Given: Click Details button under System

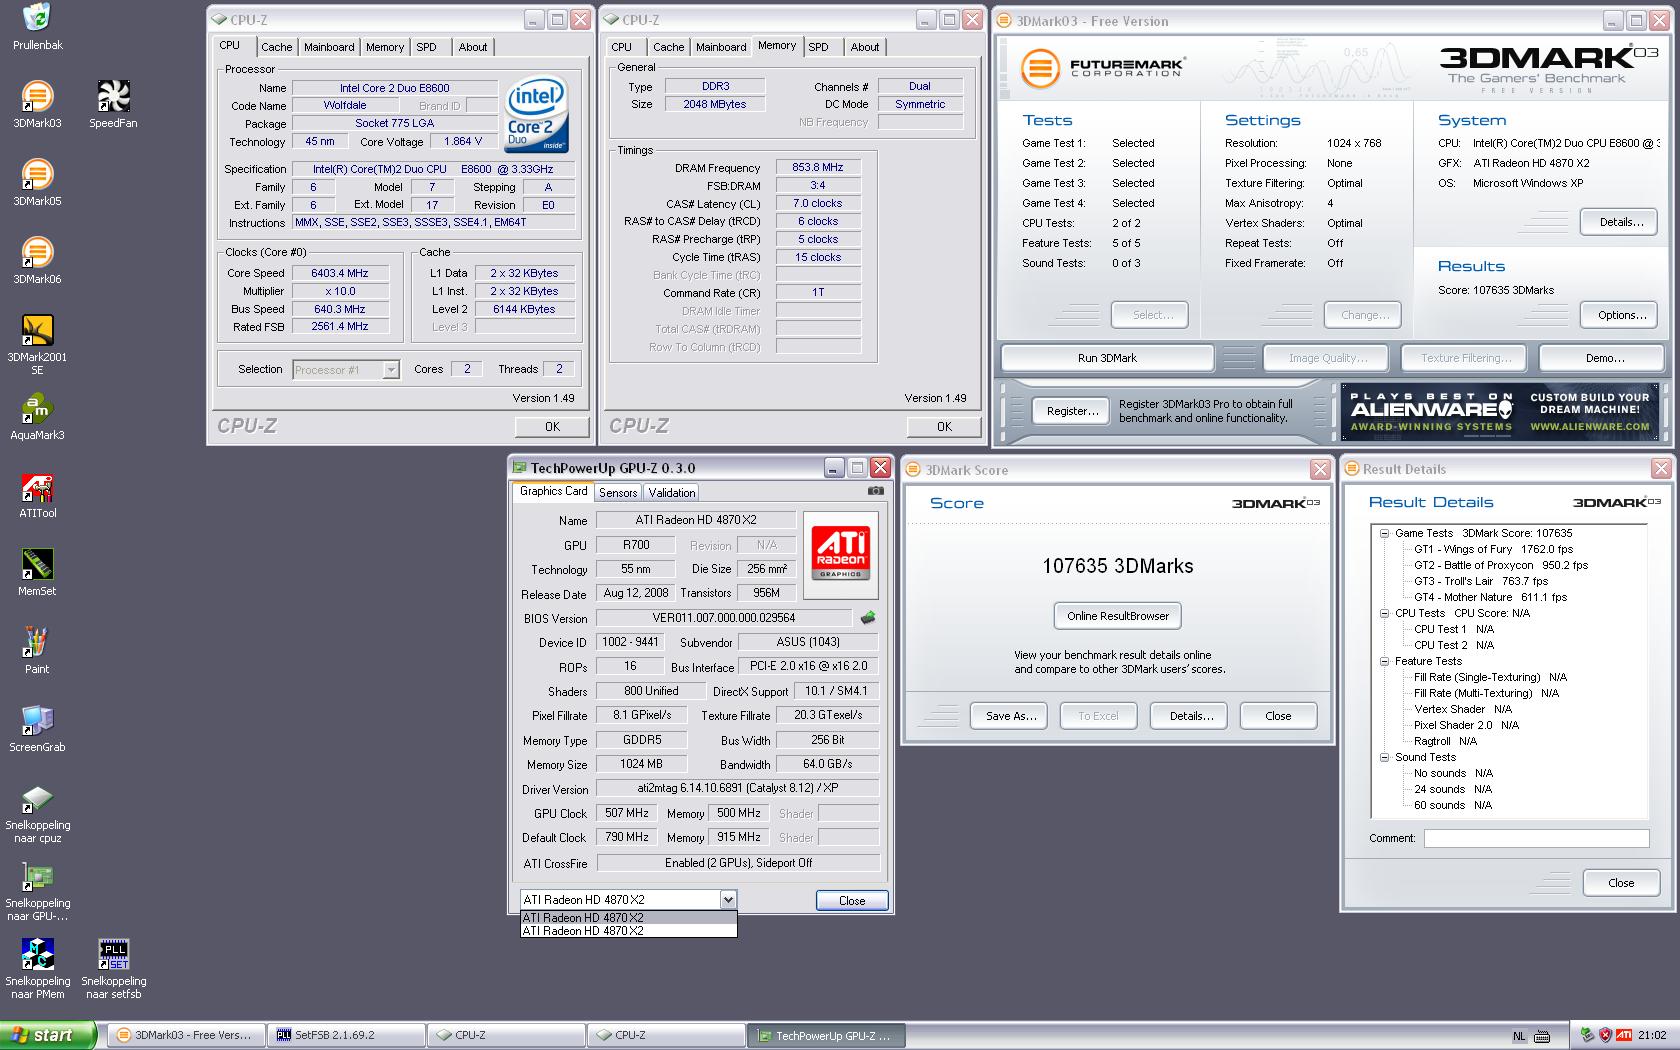Looking at the screenshot, I should pos(1621,222).
